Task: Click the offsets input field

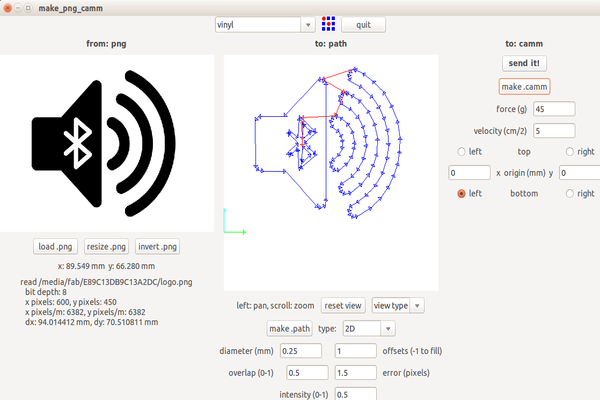Action: pos(355,351)
